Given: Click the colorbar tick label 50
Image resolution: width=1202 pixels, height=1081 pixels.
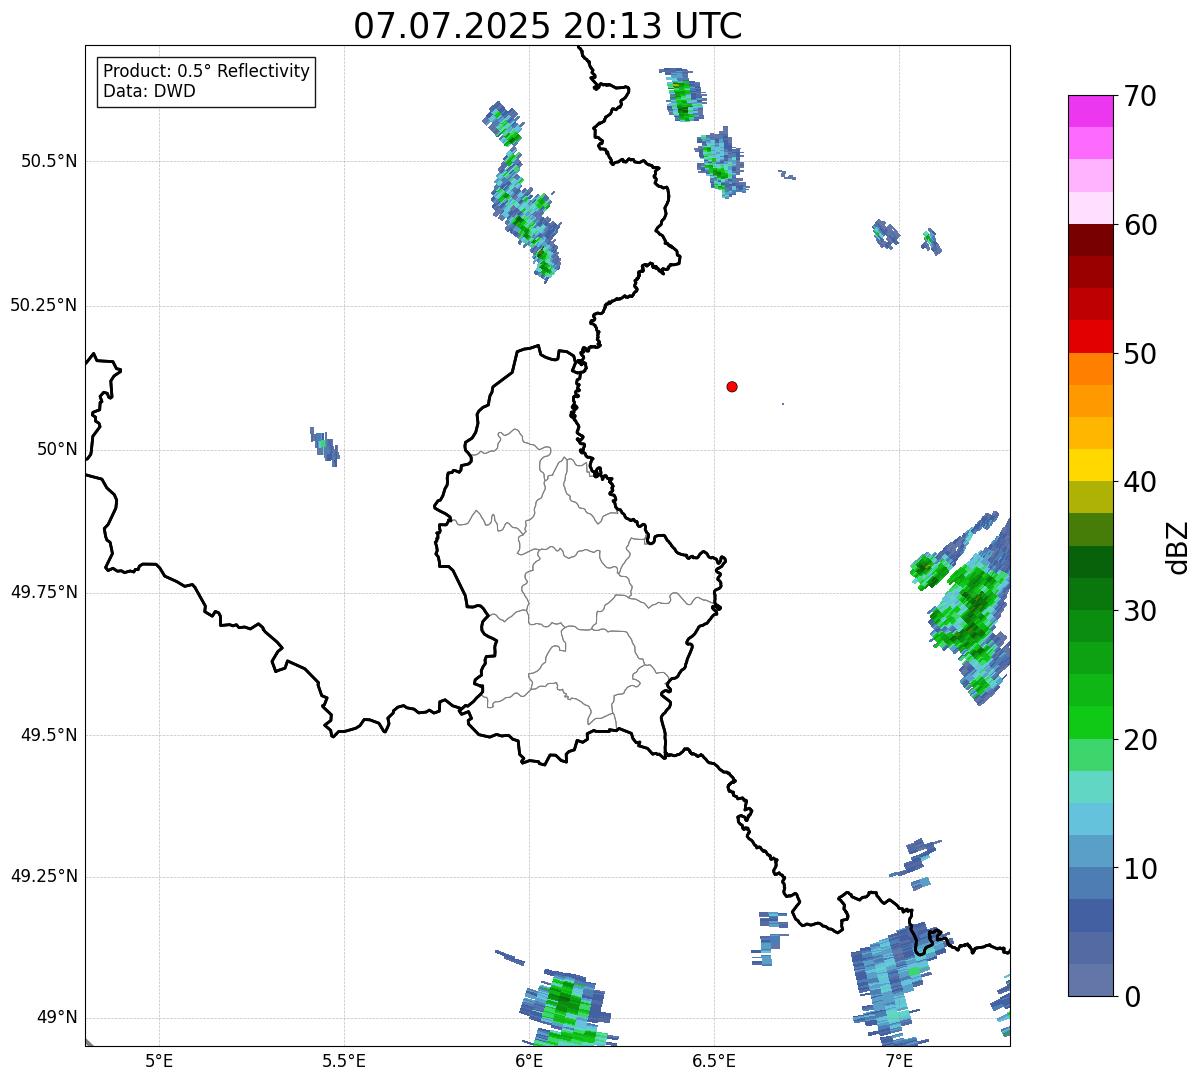Looking at the screenshot, I should 1141,354.
